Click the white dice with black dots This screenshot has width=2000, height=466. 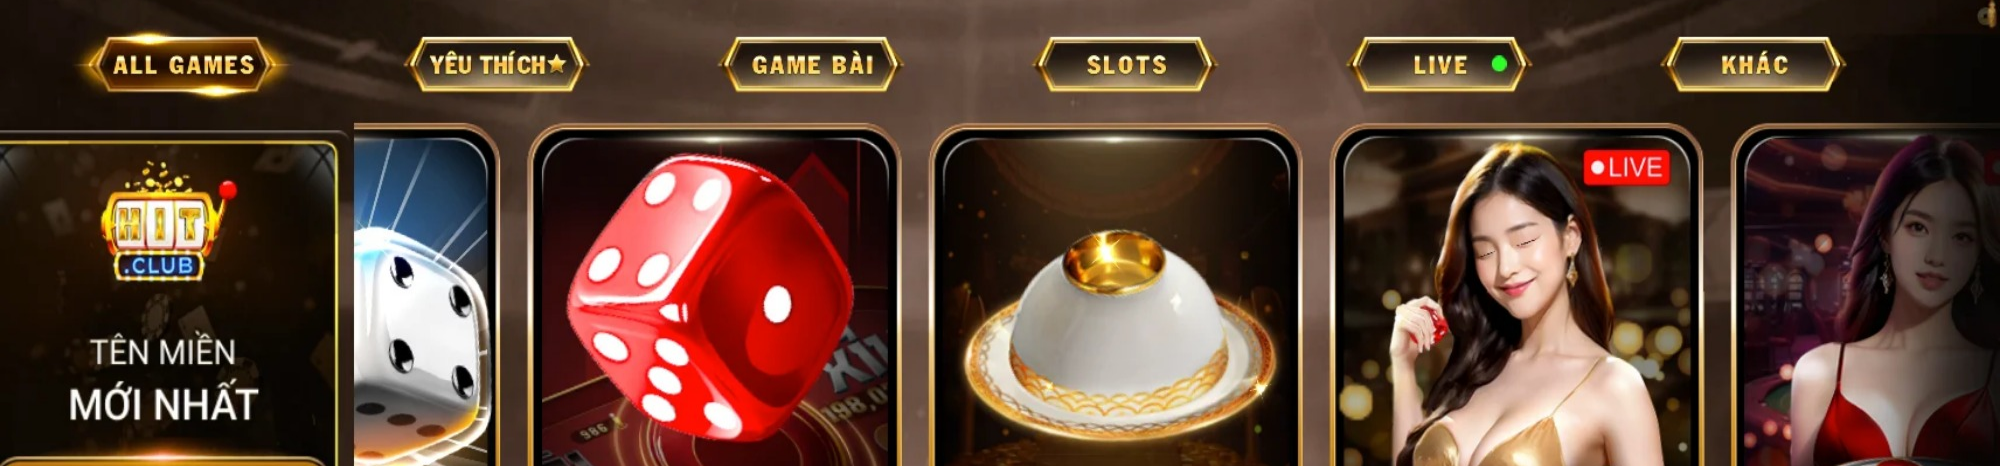point(420,345)
